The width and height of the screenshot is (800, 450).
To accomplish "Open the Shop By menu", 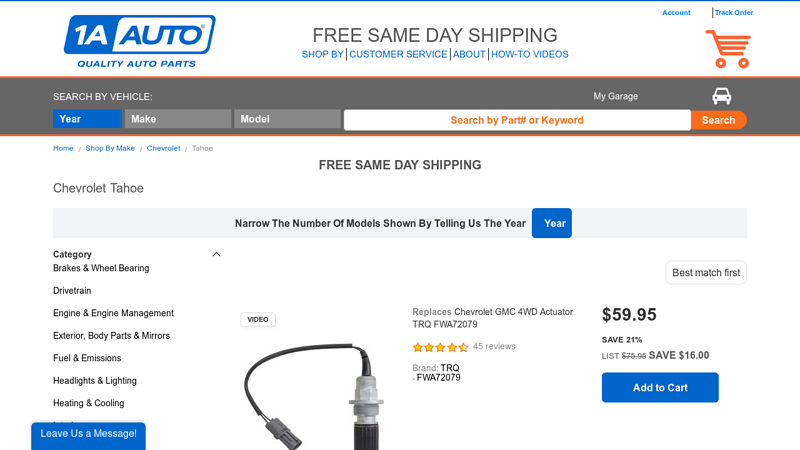I will tap(322, 54).
